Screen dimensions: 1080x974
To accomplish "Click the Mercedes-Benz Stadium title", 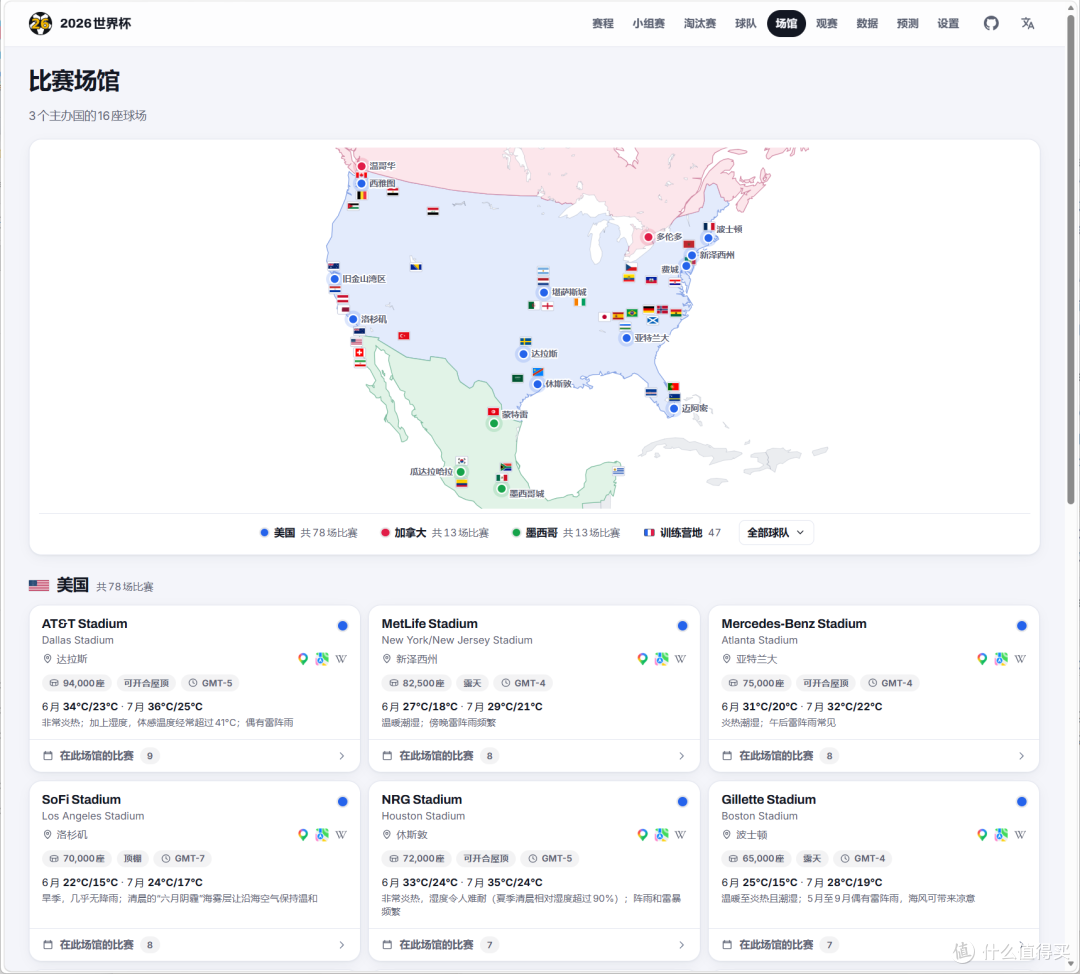I will tap(793, 624).
